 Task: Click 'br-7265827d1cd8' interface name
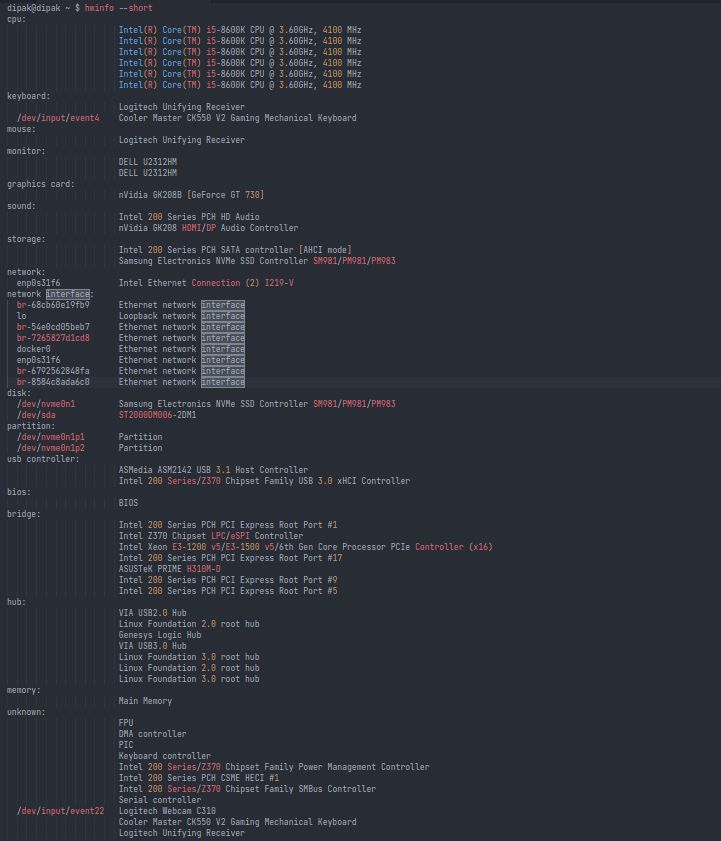53,338
